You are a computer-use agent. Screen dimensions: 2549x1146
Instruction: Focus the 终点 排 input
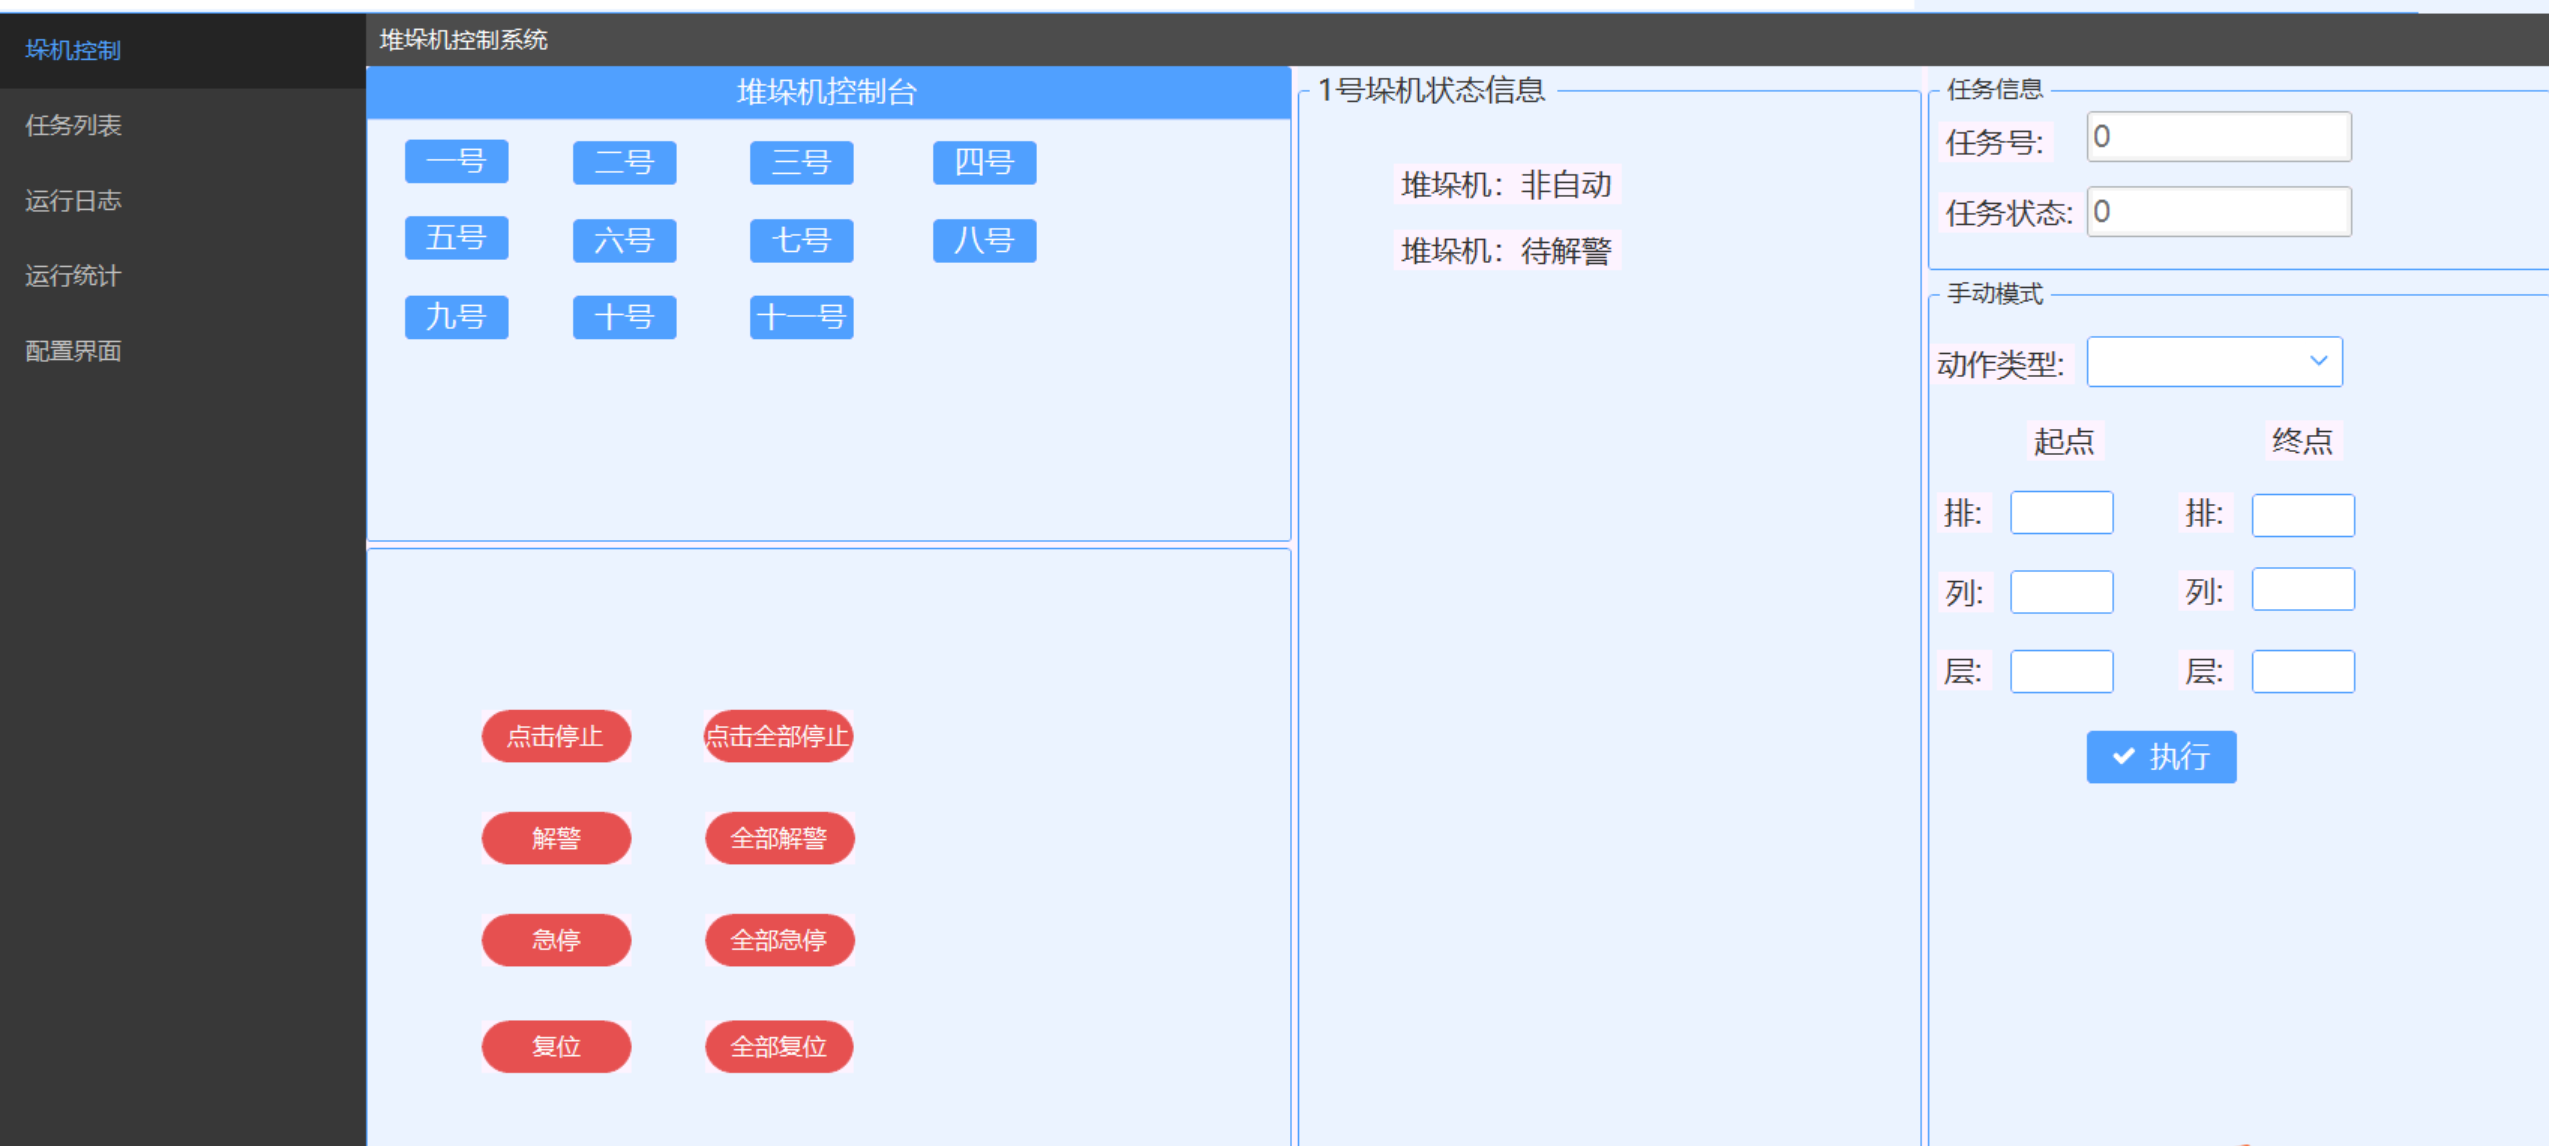[x=2303, y=515]
